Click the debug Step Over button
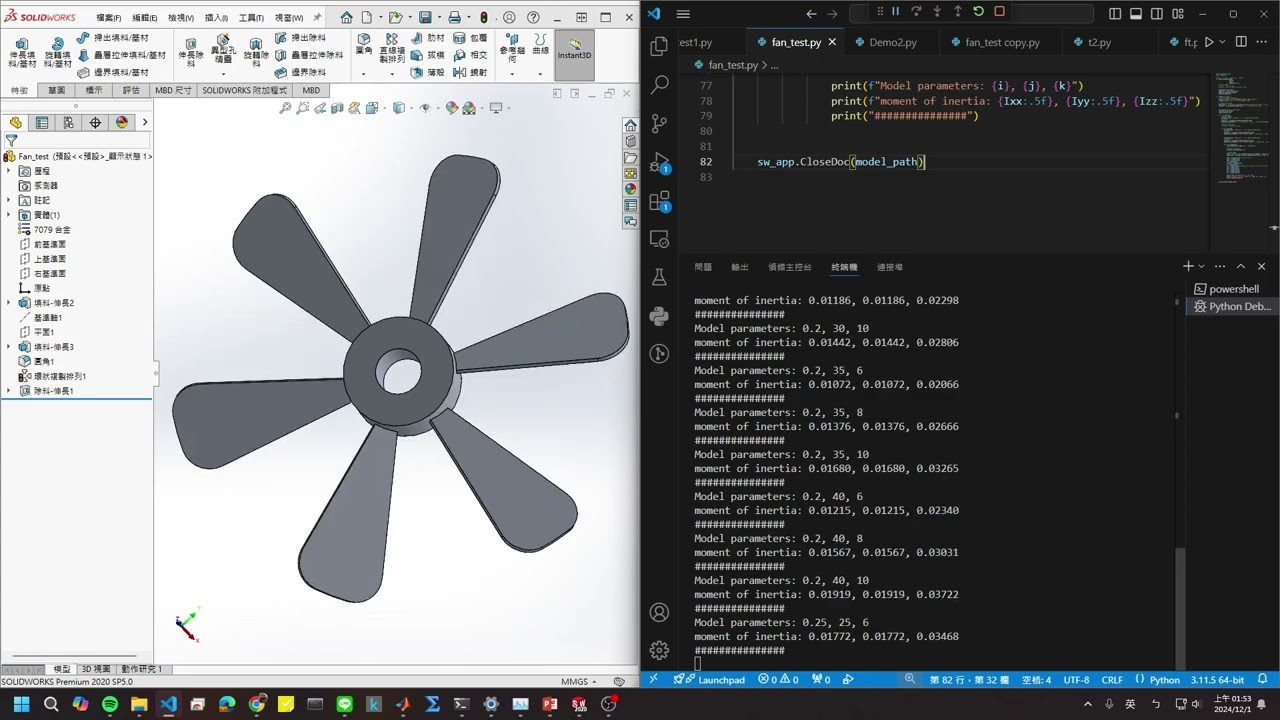Viewport: 1280px width, 720px height. pyautogui.click(x=915, y=12)
